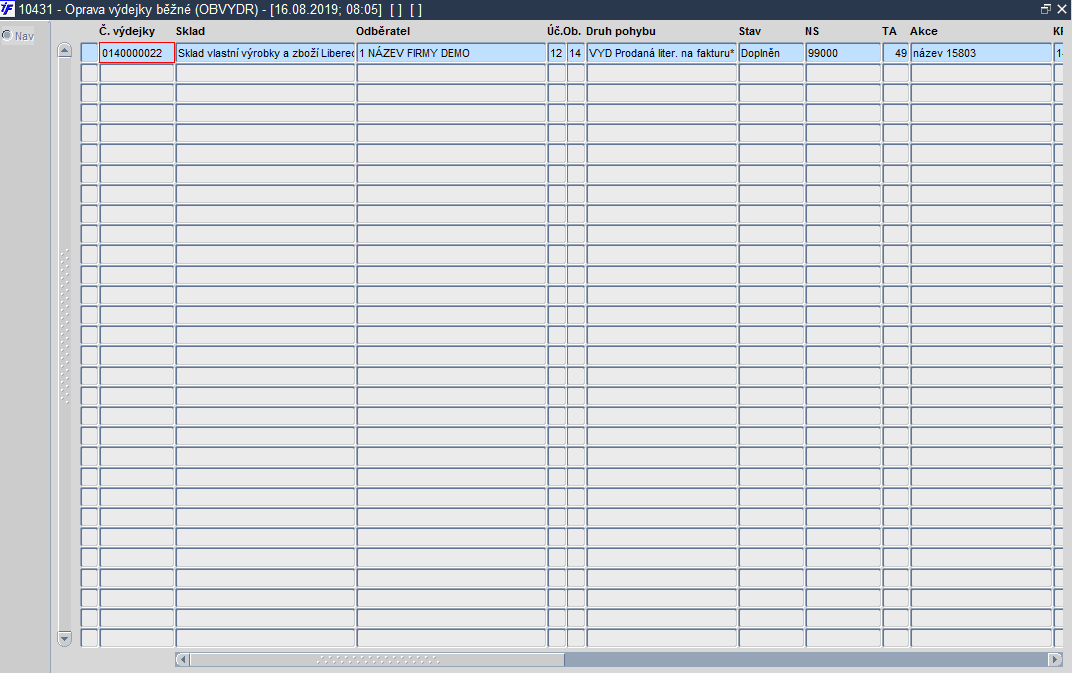Click the vertical scroll up arrow
This screenshot has height=673, width=1072.
point(64,50)
